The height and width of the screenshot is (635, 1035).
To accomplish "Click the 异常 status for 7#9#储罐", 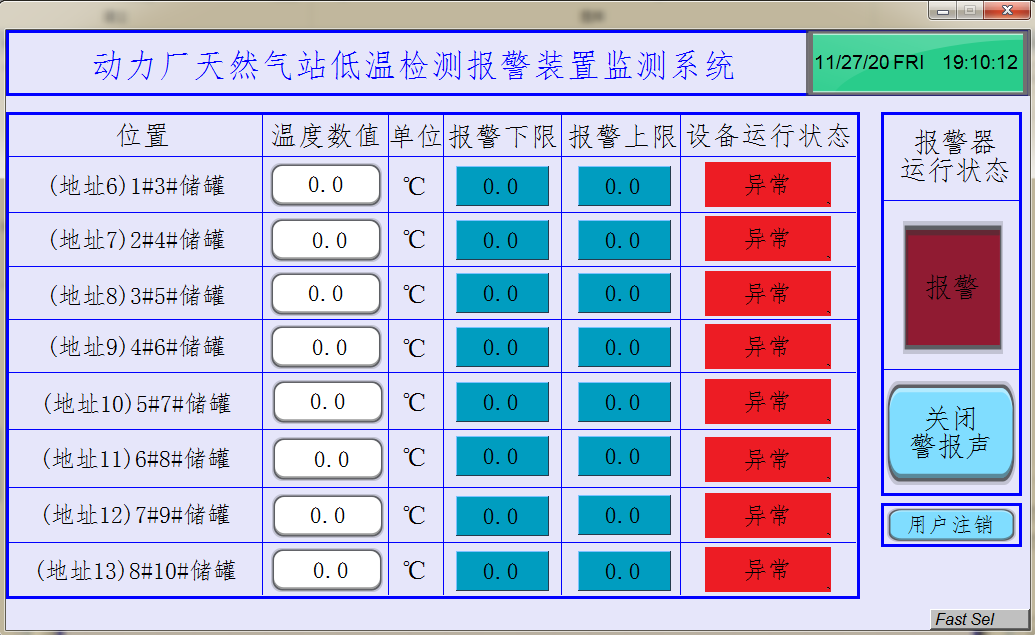I will pos(767,515).
